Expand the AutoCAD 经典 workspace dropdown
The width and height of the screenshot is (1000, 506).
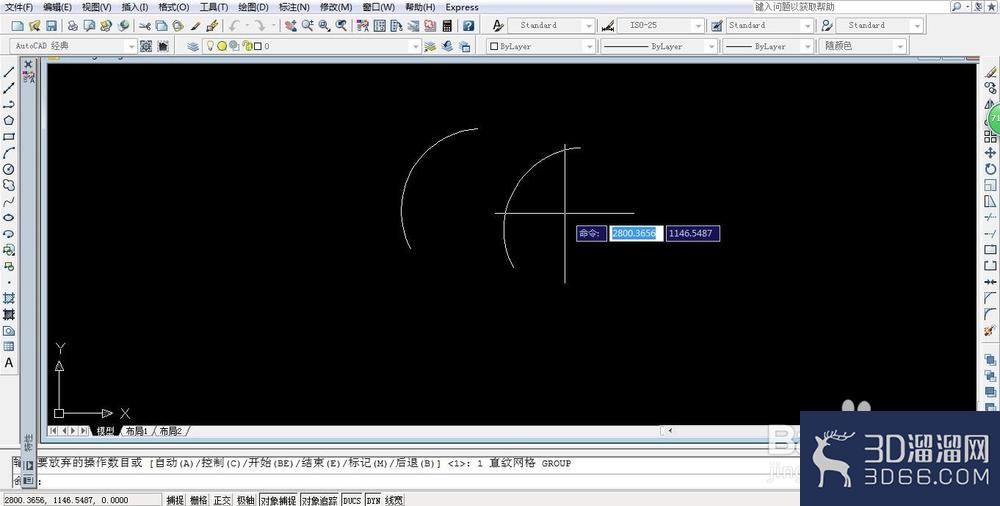pyautogui.click(x=74, y=46)
